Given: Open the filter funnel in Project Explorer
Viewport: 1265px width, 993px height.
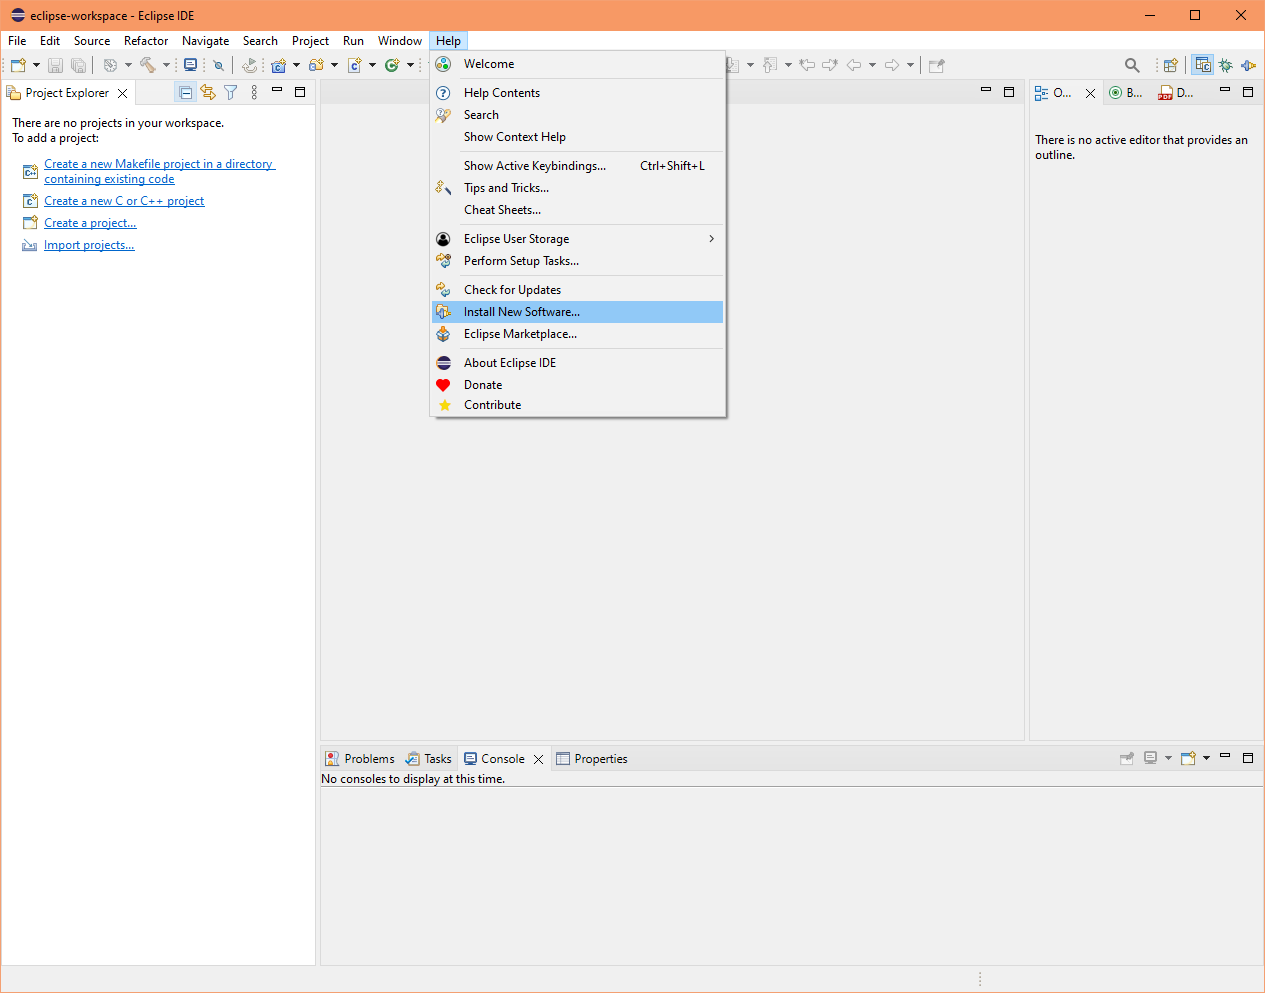Looking at the screenshot, I should click(231, 92).
